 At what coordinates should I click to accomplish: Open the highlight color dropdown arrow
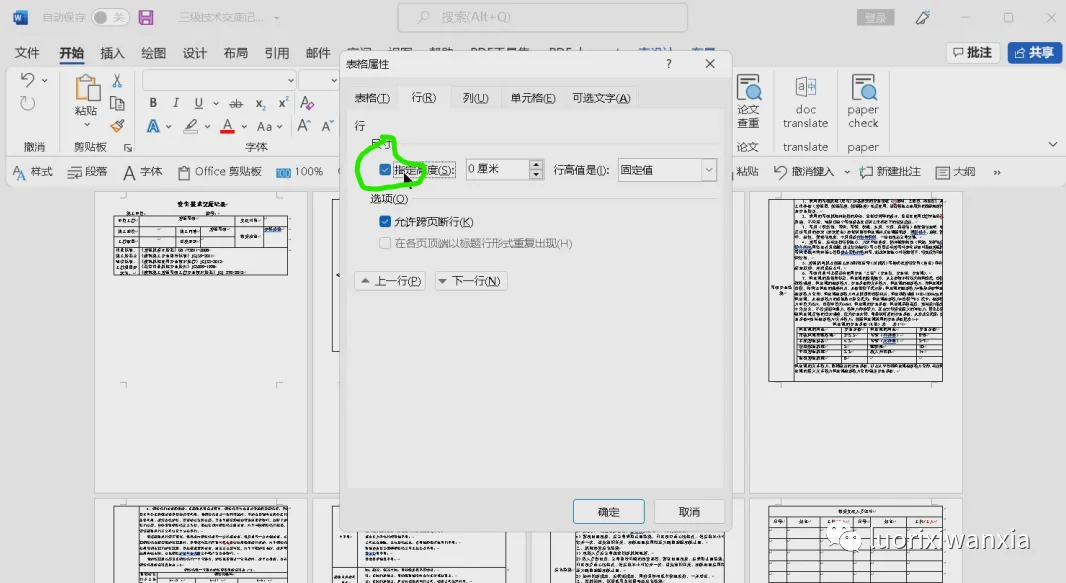coord(207,126)
